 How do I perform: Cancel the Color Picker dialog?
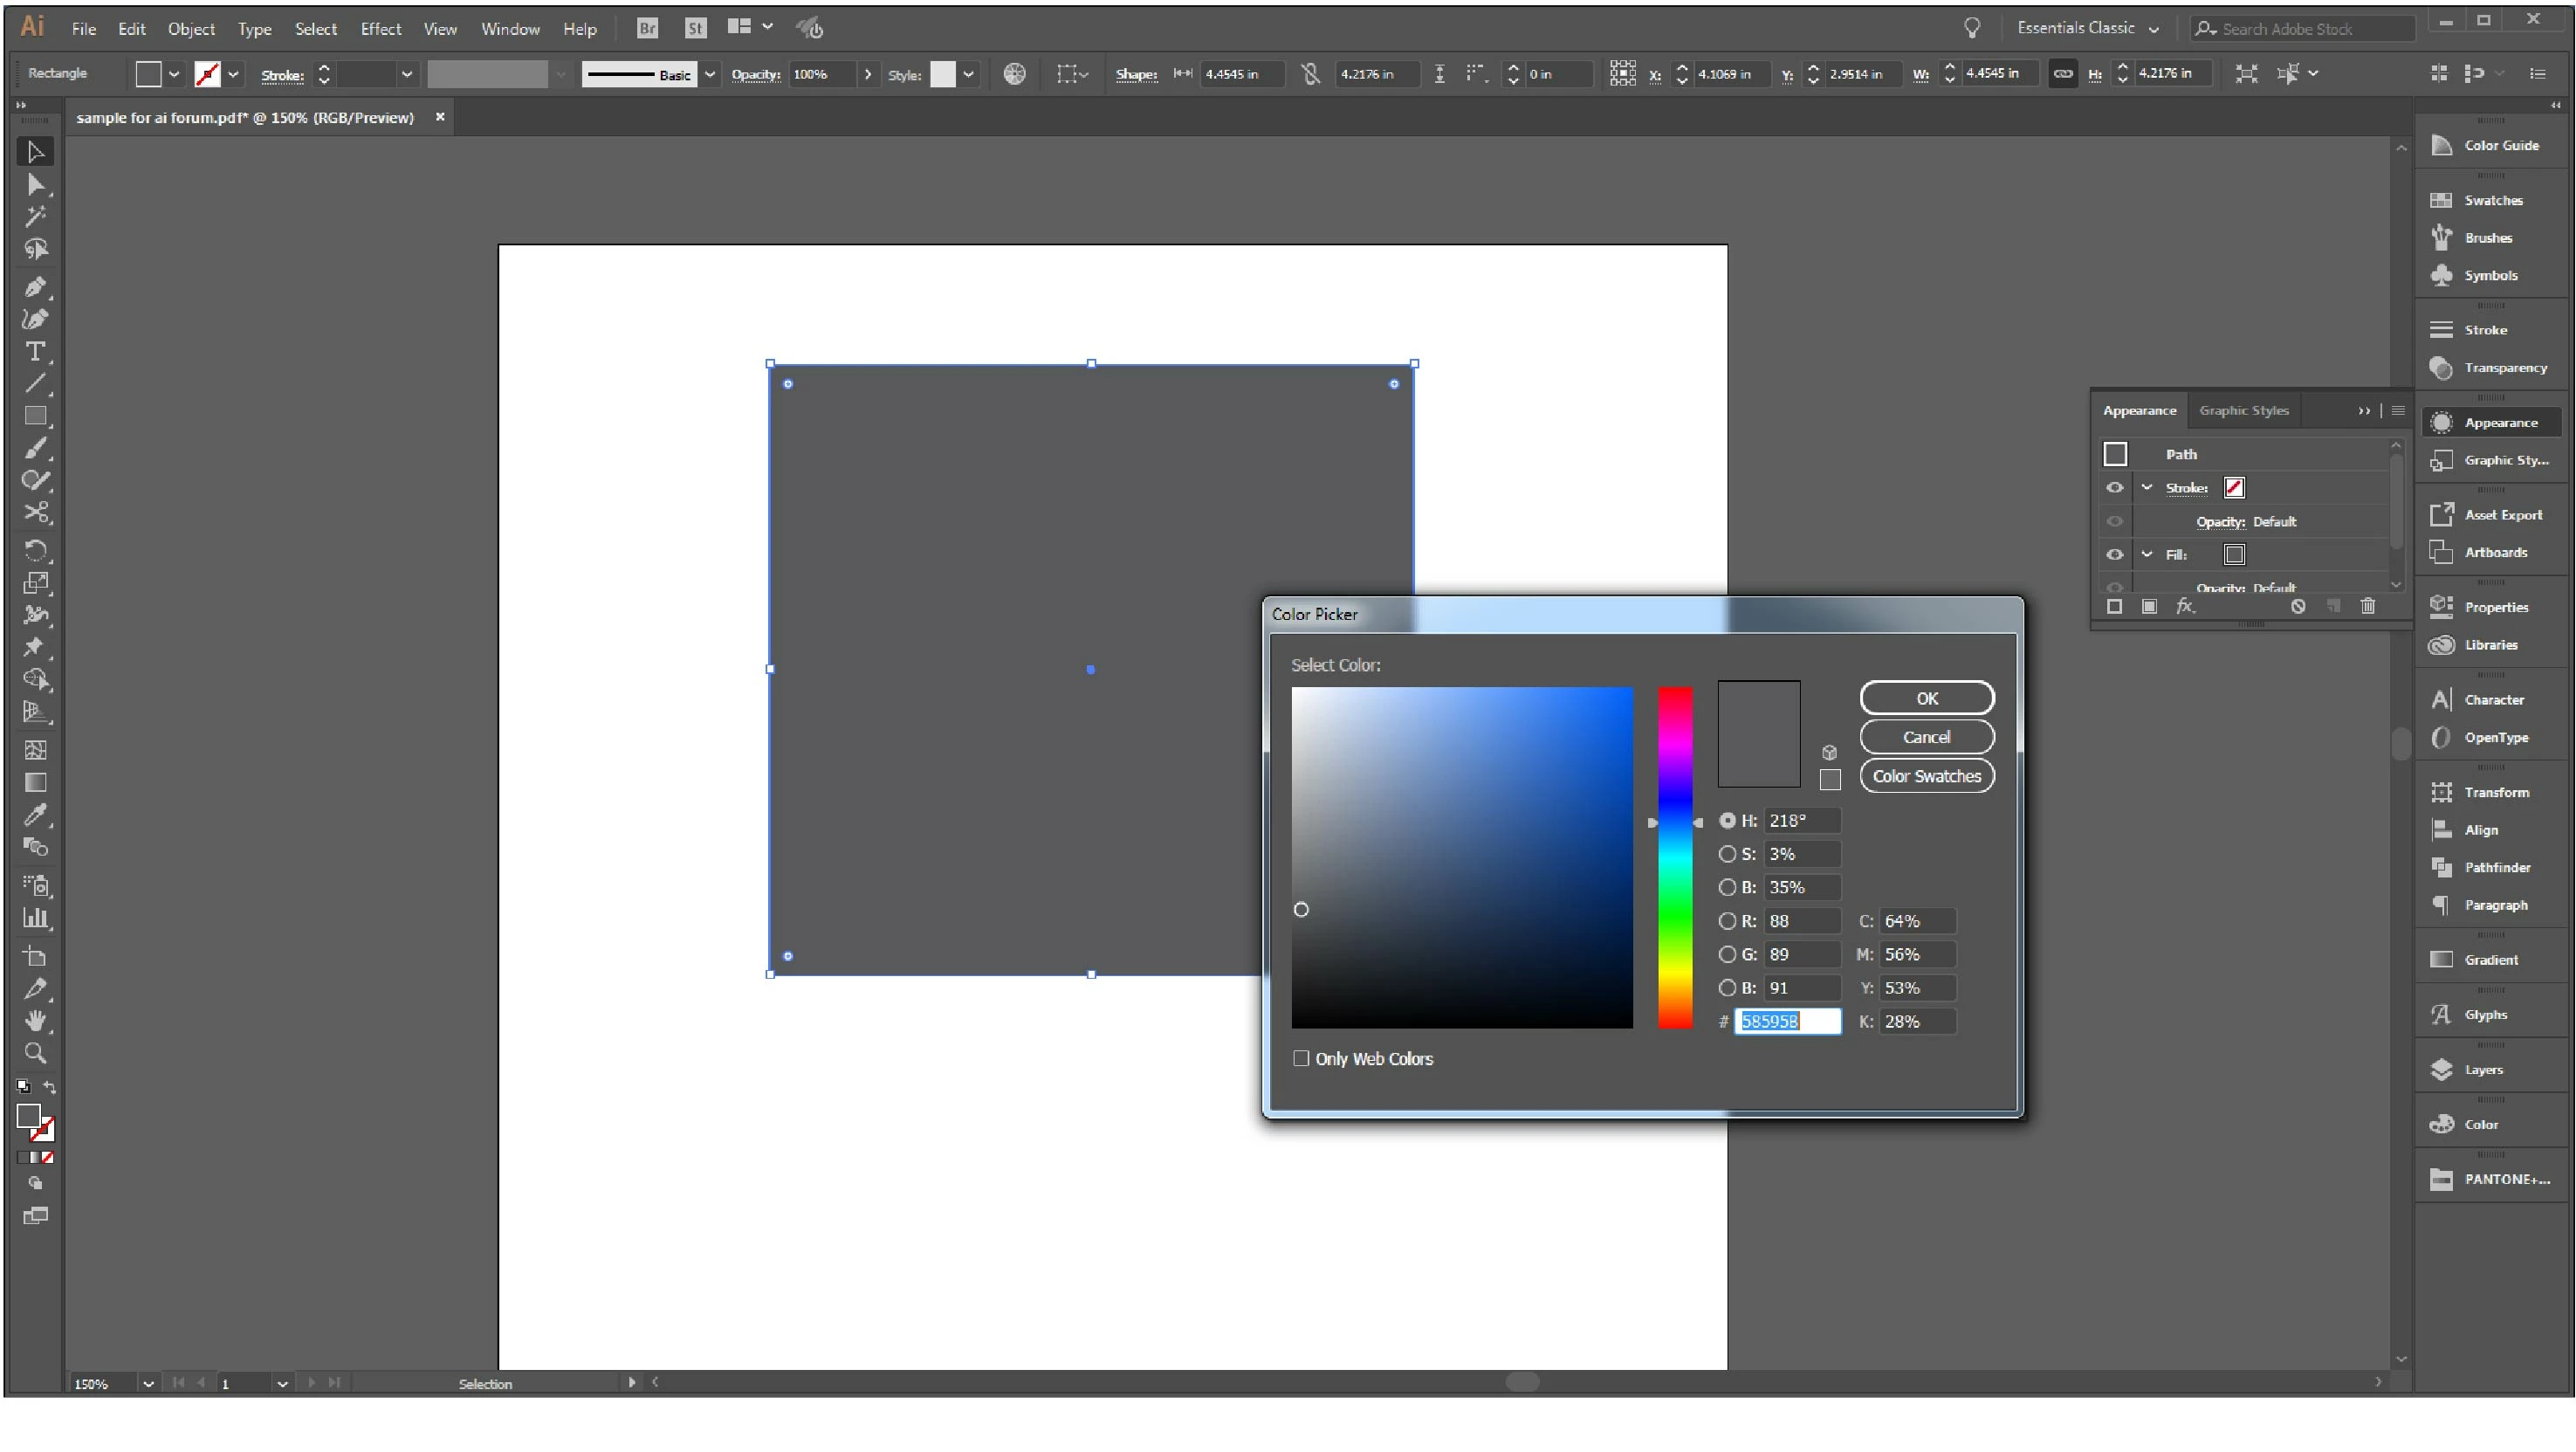(x=1926, y=737)
